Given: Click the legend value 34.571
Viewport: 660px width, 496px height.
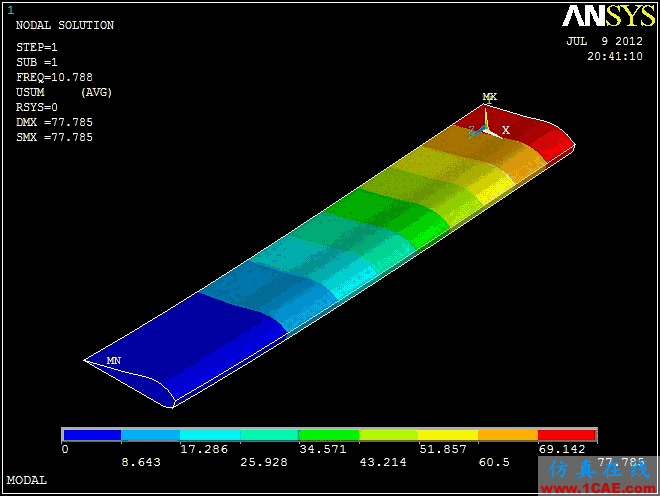Looking at the screenshot, I should 323,449.
